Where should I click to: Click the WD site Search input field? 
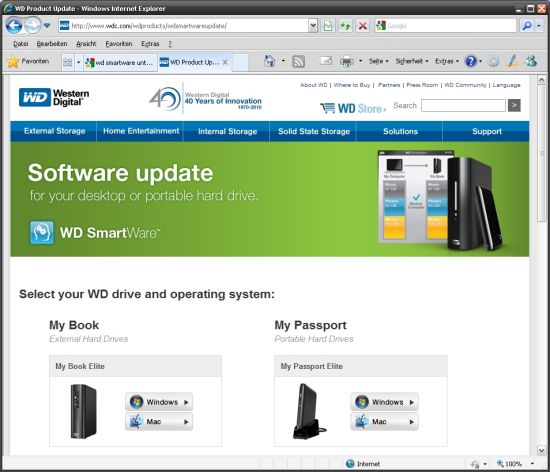point(463,105)
